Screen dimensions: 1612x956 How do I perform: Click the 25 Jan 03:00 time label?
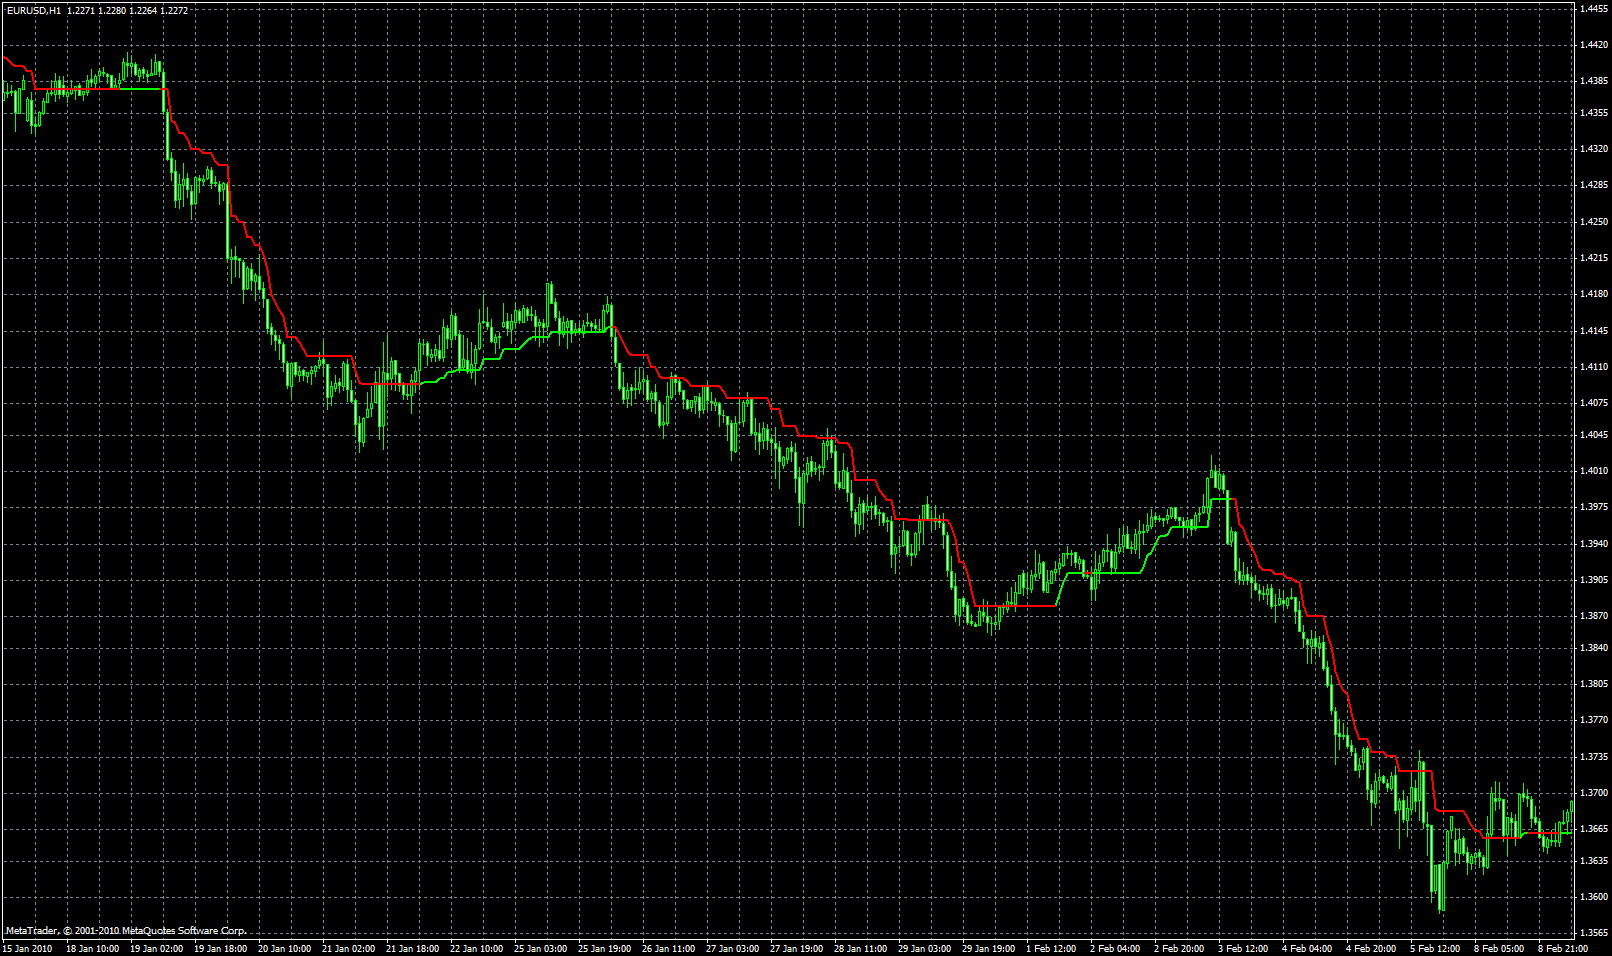pos(540,948)
